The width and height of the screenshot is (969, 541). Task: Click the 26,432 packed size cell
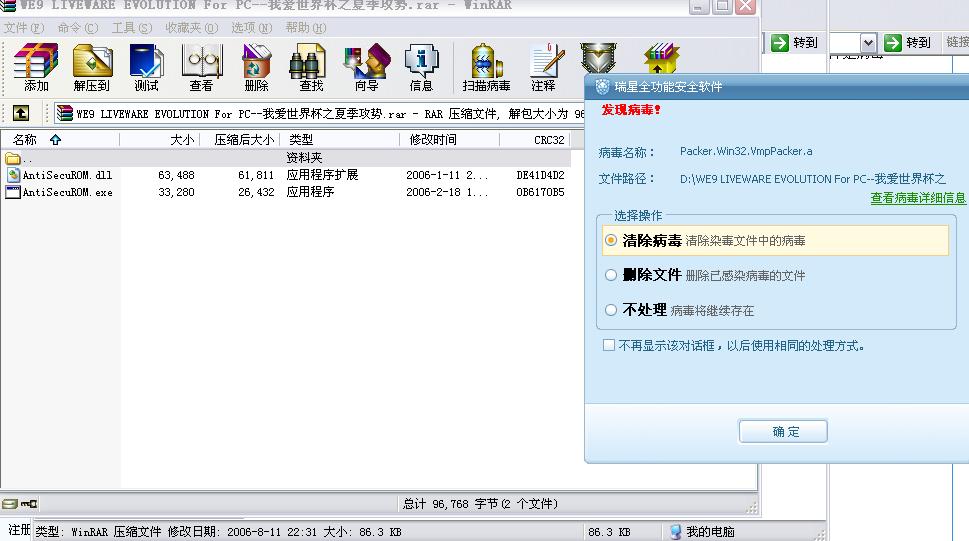[x=256, y=193]
